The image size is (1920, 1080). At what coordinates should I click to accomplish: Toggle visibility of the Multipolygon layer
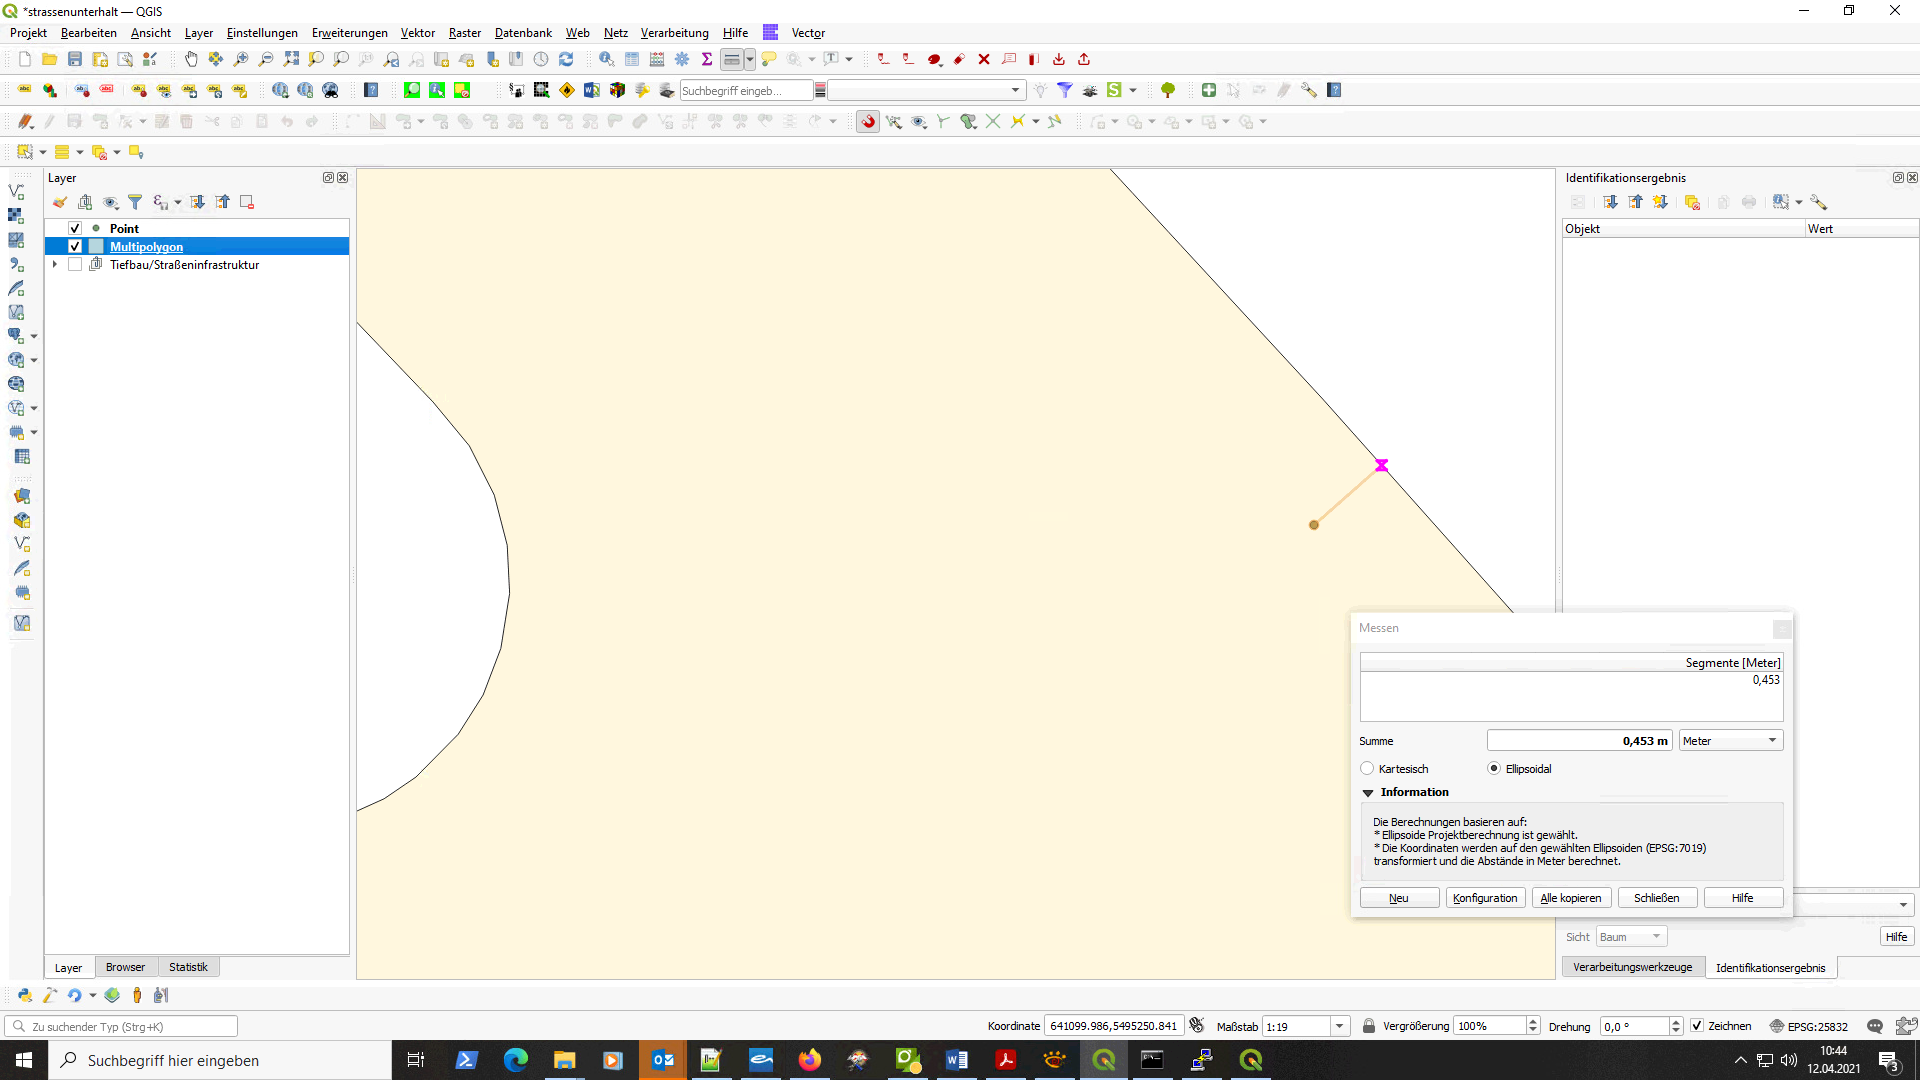(x=75, y=246)
